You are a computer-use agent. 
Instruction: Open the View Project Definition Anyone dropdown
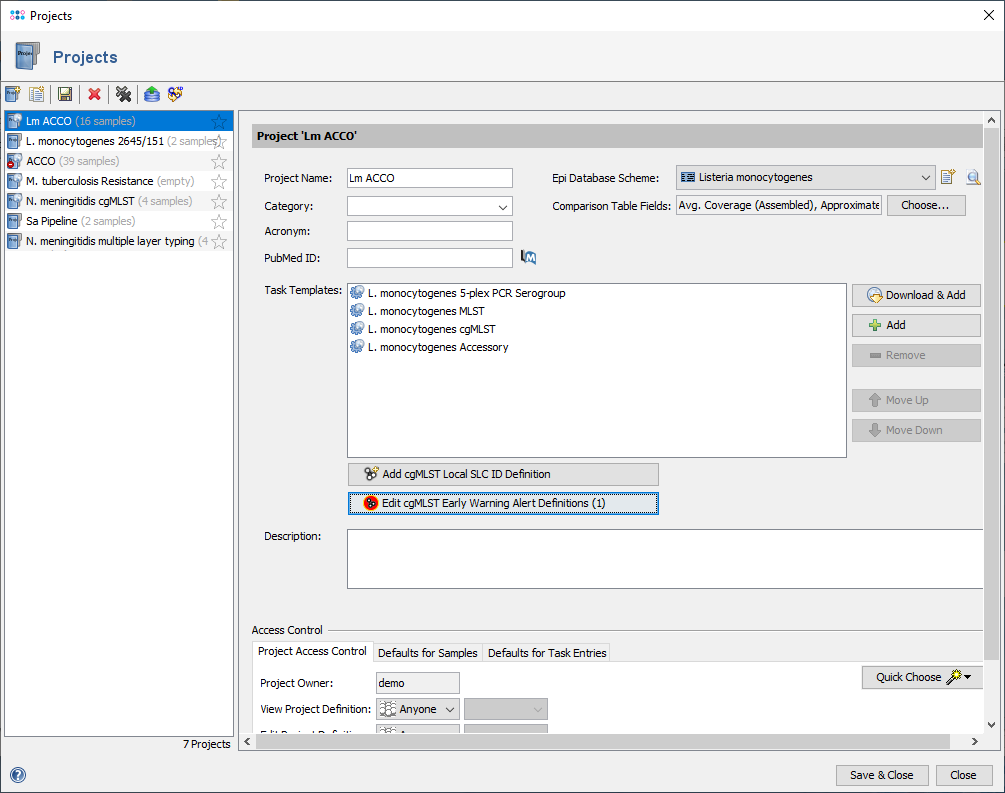click(x=418, y=709)
